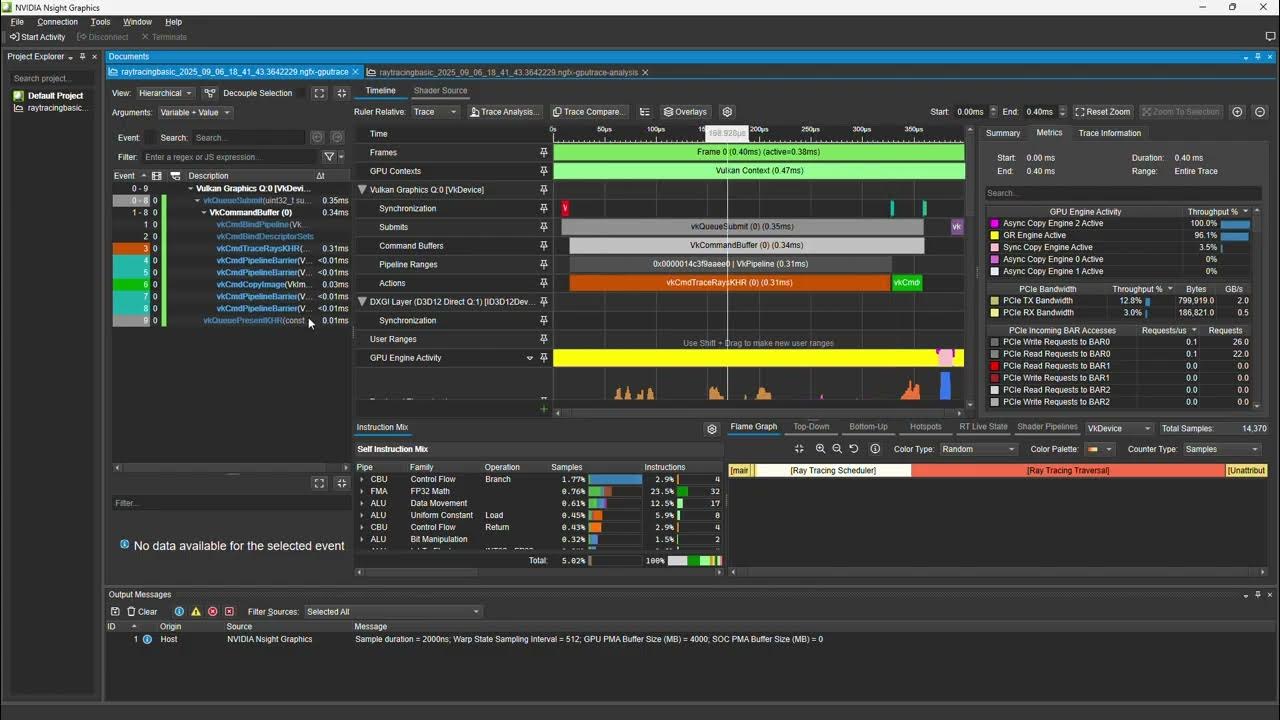1280x720 pixels.
Task: Click the Trace Compare button
Action: tap(589, 112)
